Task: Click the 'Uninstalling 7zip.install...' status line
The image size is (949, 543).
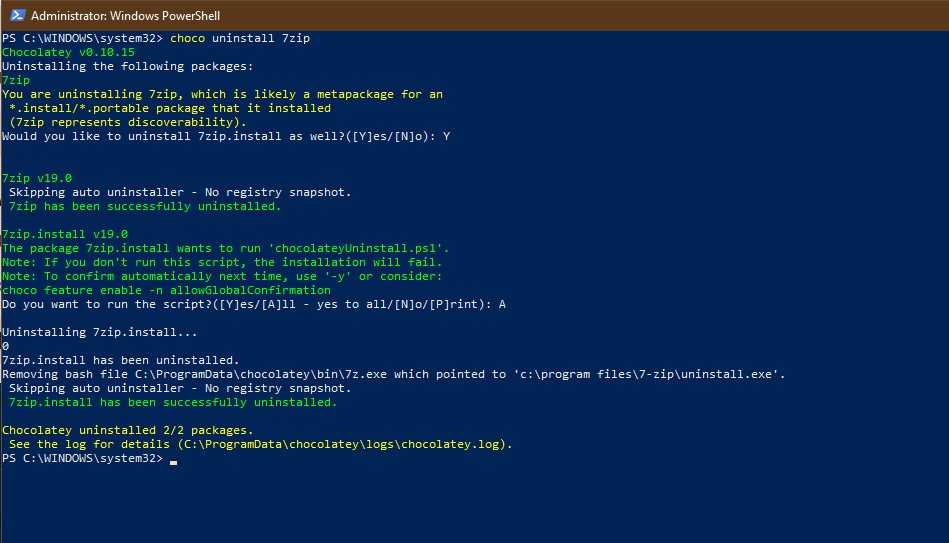Action: point(100,332)
